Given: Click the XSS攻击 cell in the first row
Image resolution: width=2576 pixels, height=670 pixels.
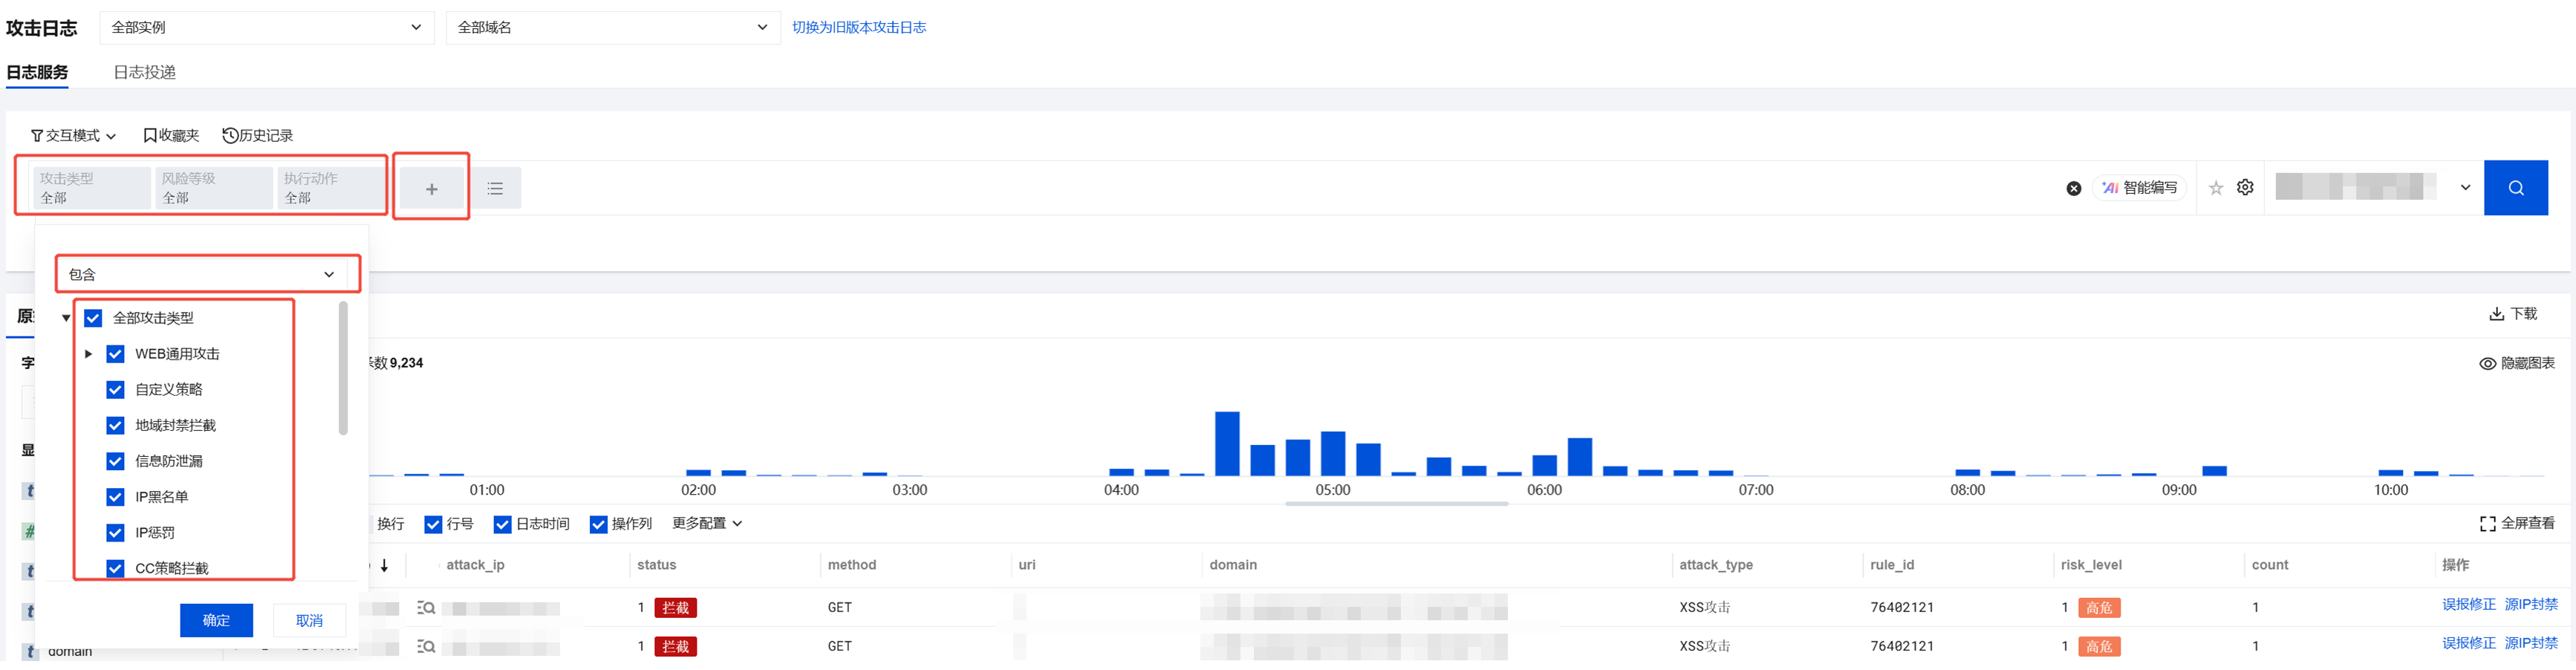Looking at the screenshot, I should (x=1704, y=608).
